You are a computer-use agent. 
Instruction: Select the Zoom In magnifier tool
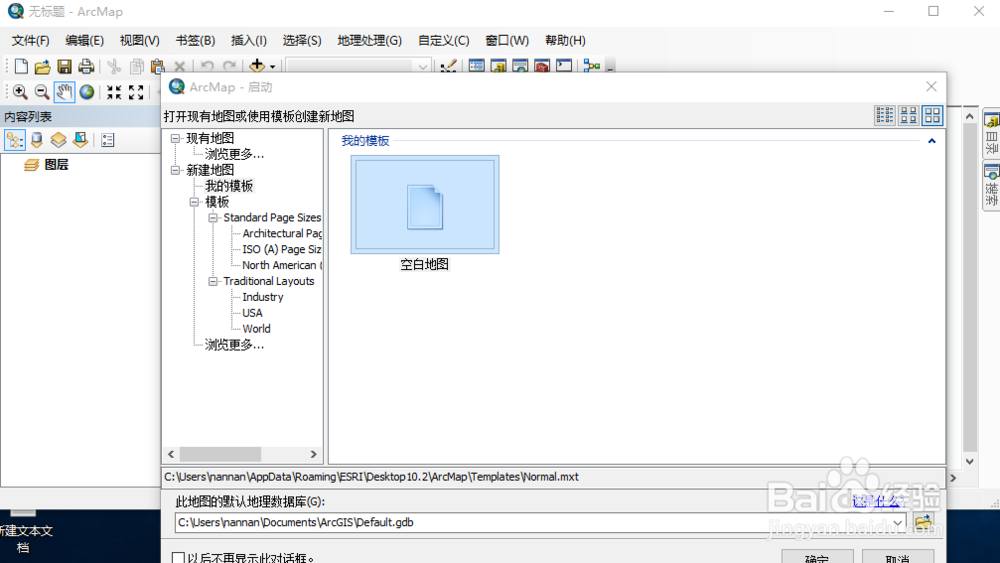pos(20,92)
